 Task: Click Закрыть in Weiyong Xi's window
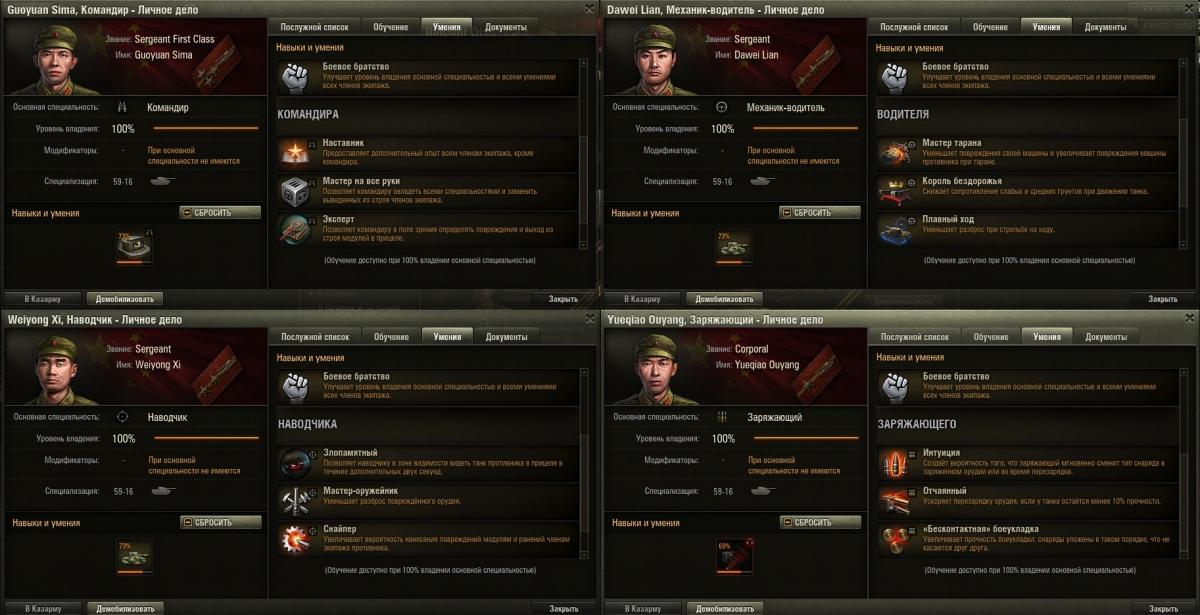[x=563, y=608]
